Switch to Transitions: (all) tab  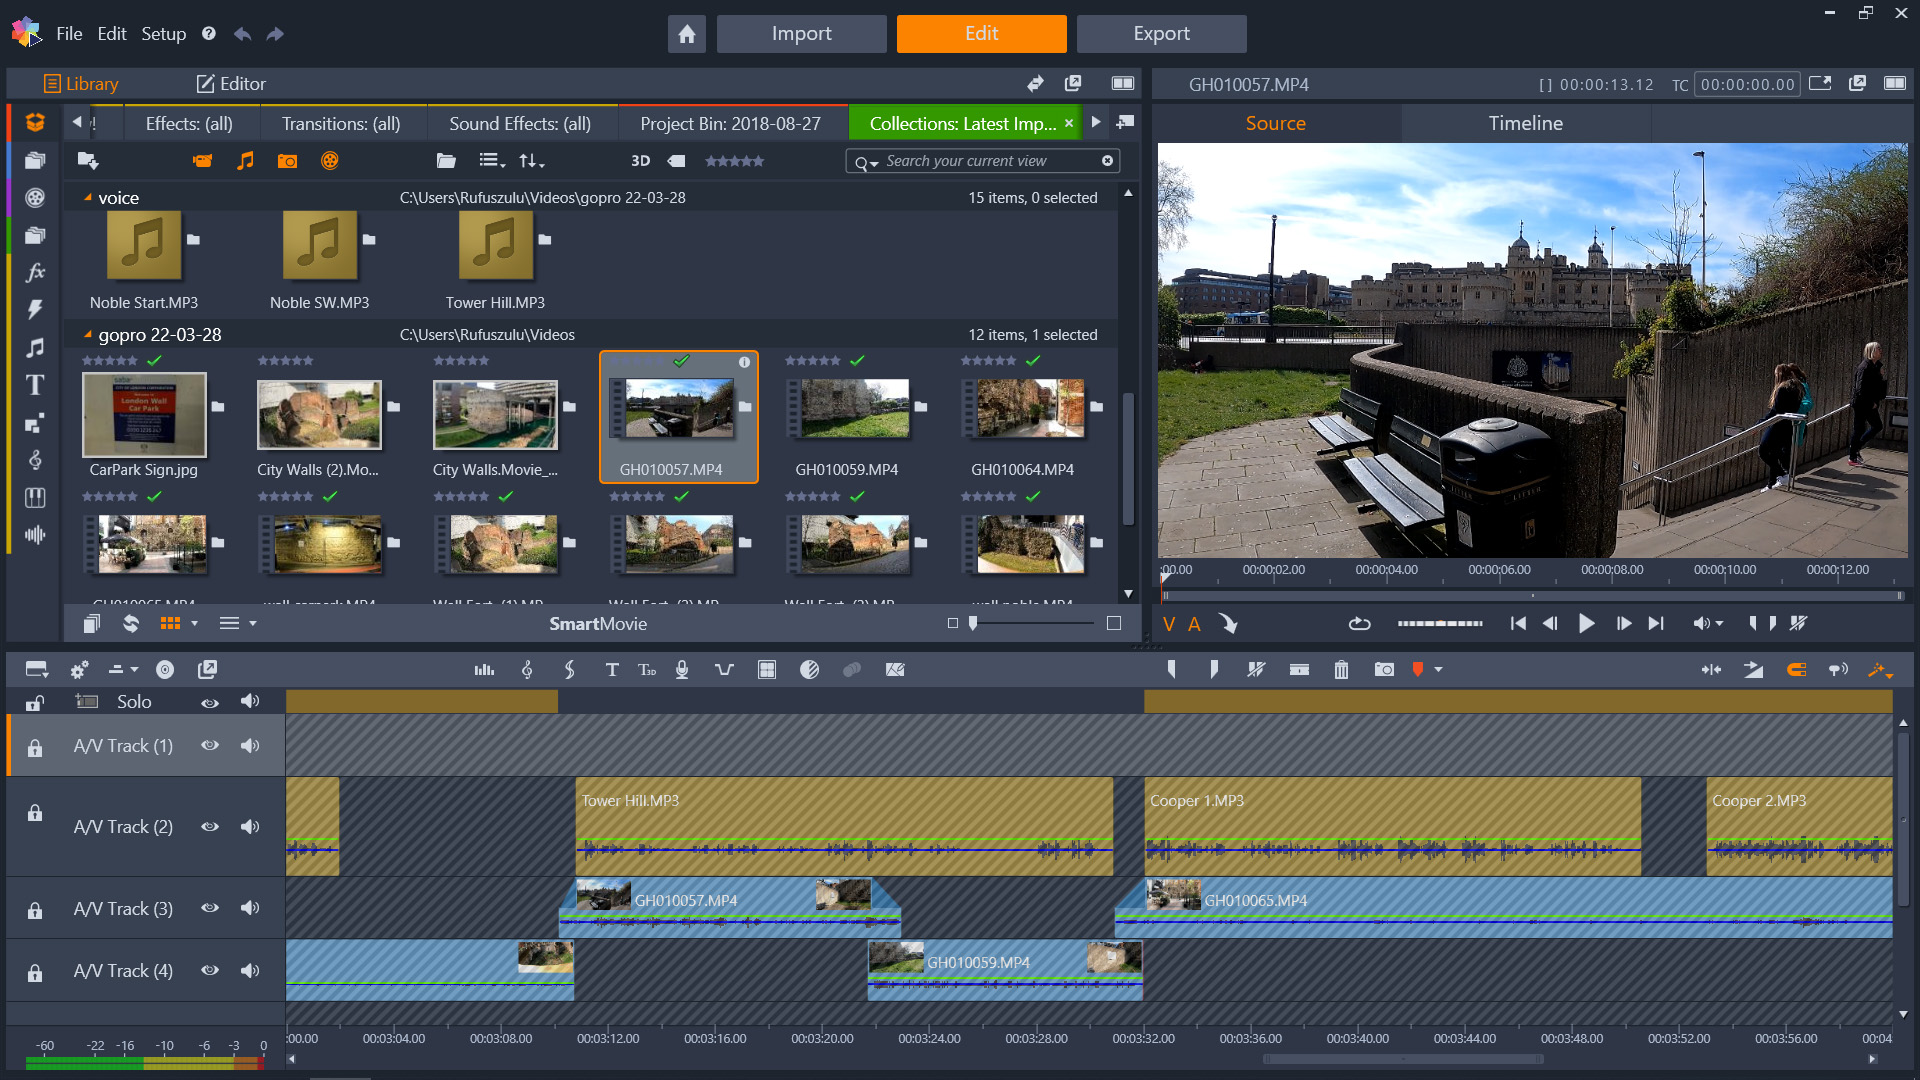click(341, 124)
